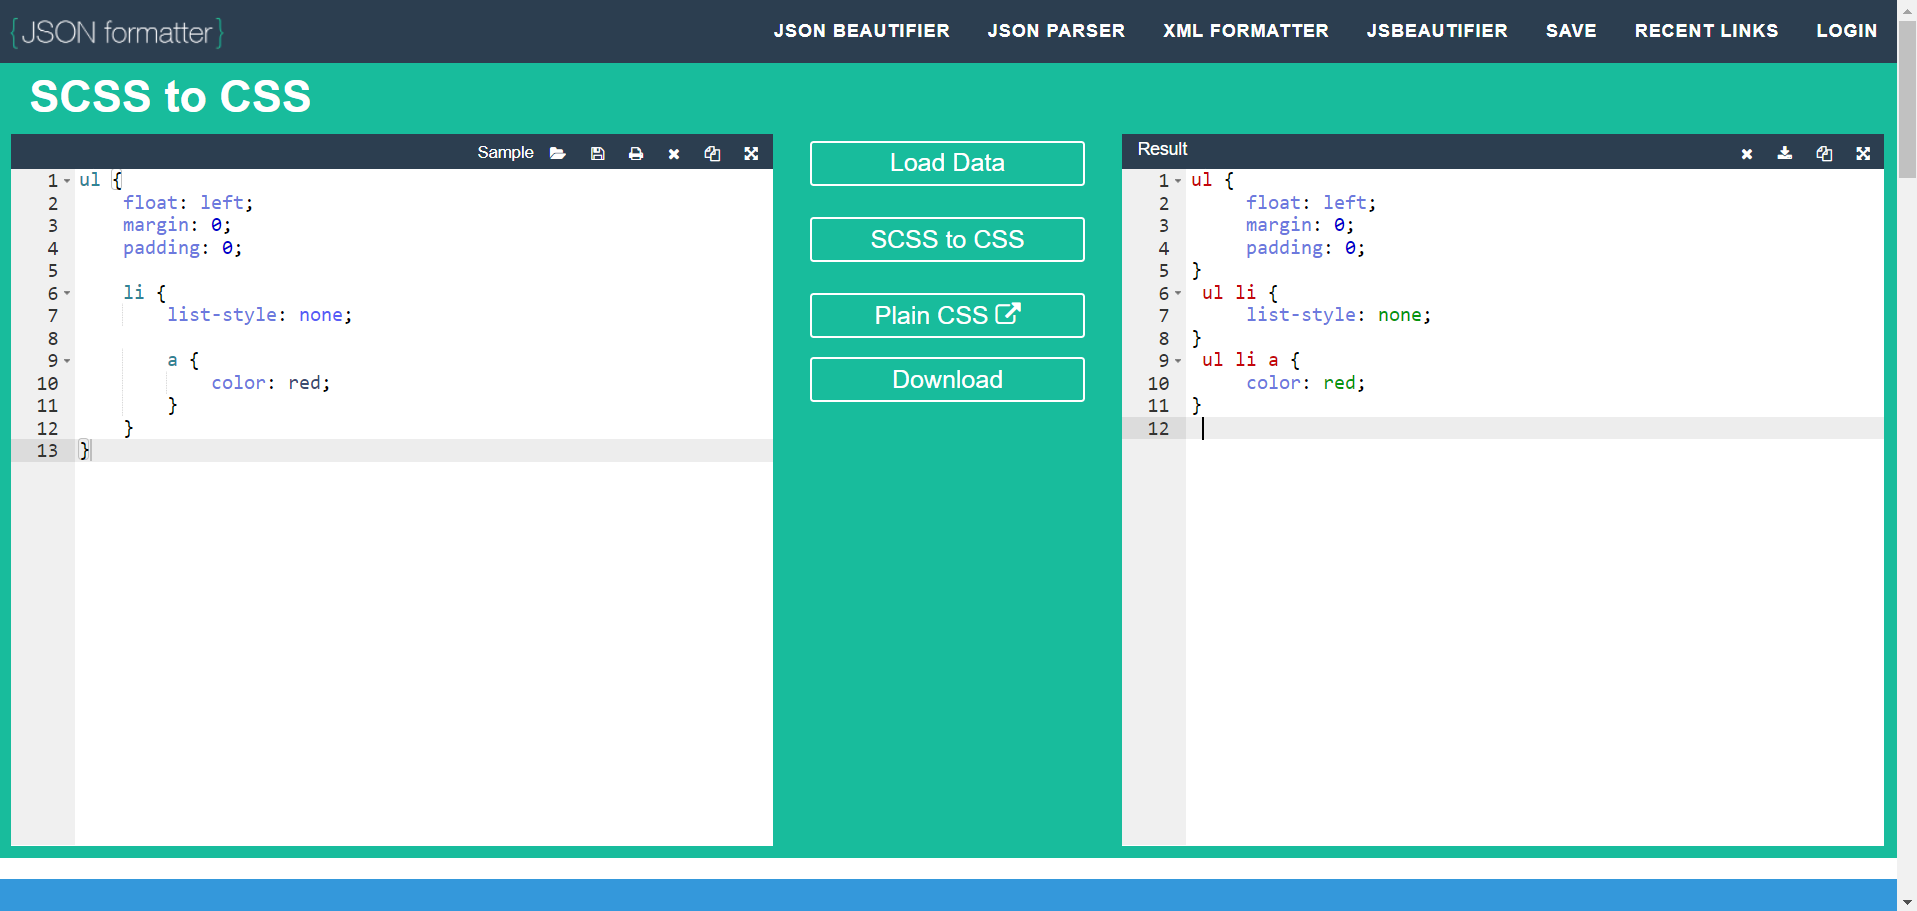Collapse the li block fold arrow in input
The height and width of the screenshot is (911, 1917).
[67, 293]
